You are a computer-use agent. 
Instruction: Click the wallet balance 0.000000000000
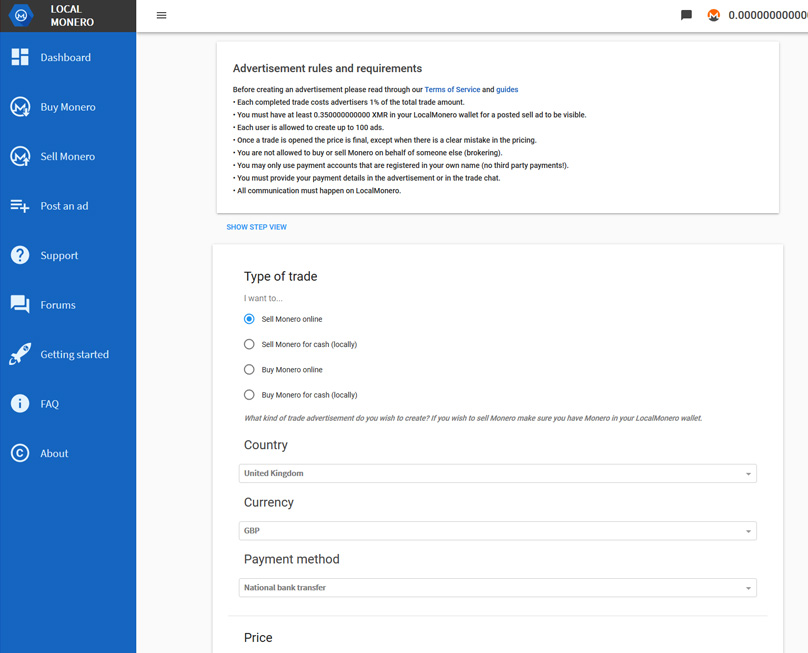(x=768, y=15)
